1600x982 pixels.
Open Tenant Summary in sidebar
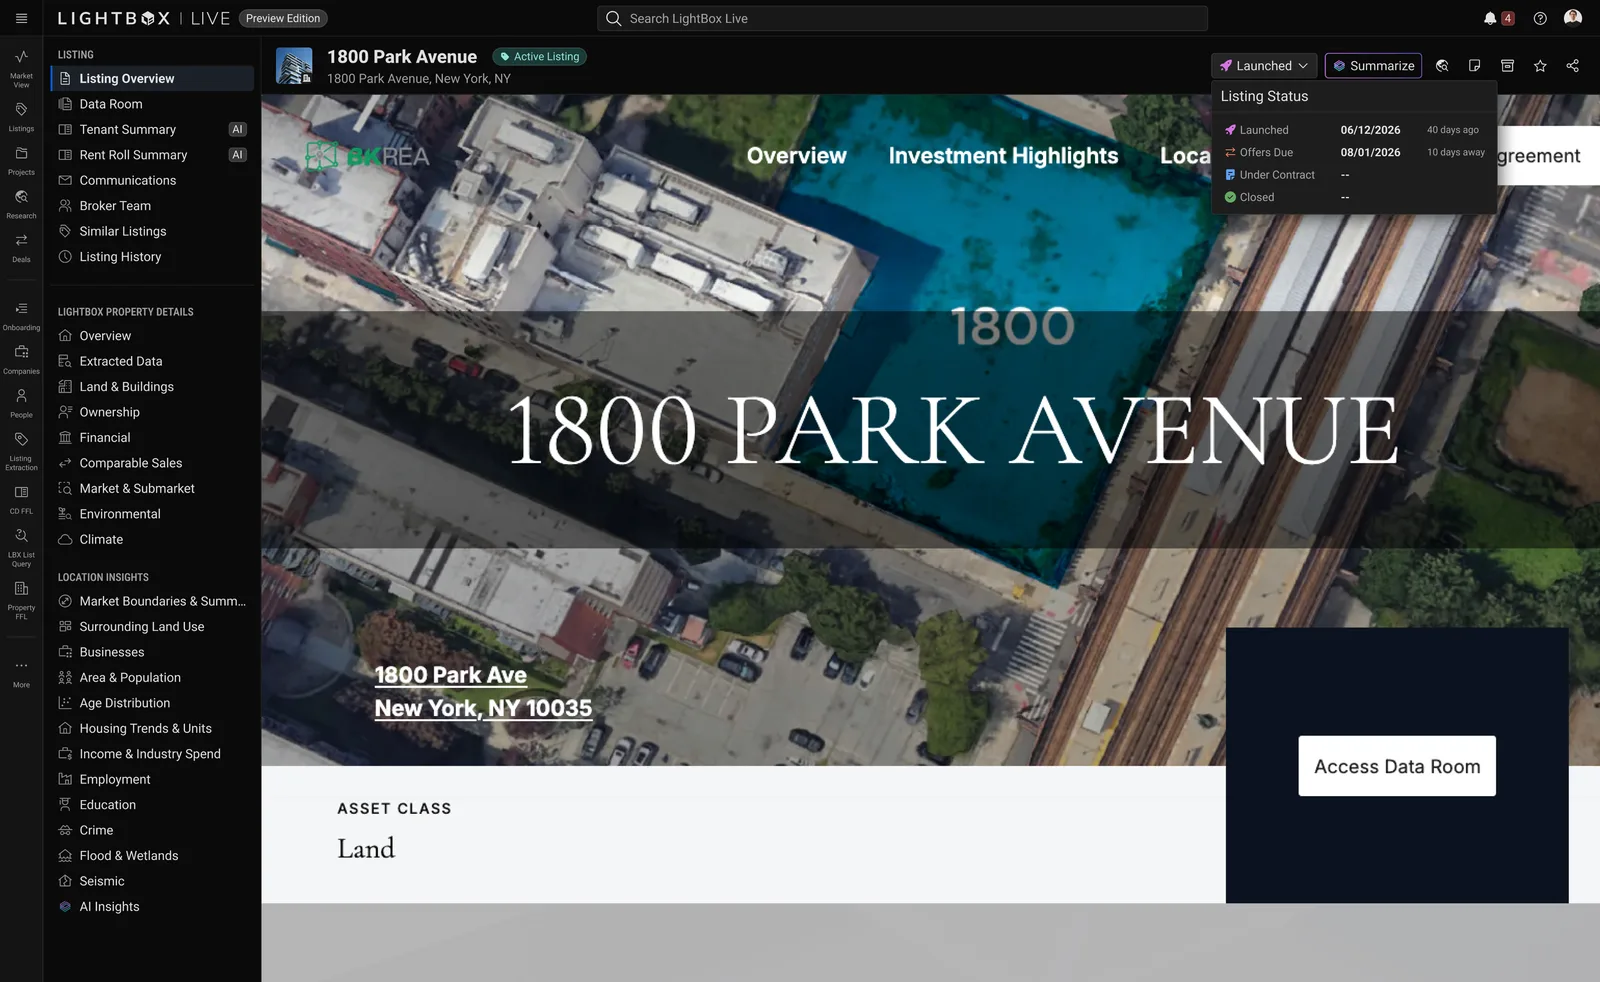coord(152,129)
